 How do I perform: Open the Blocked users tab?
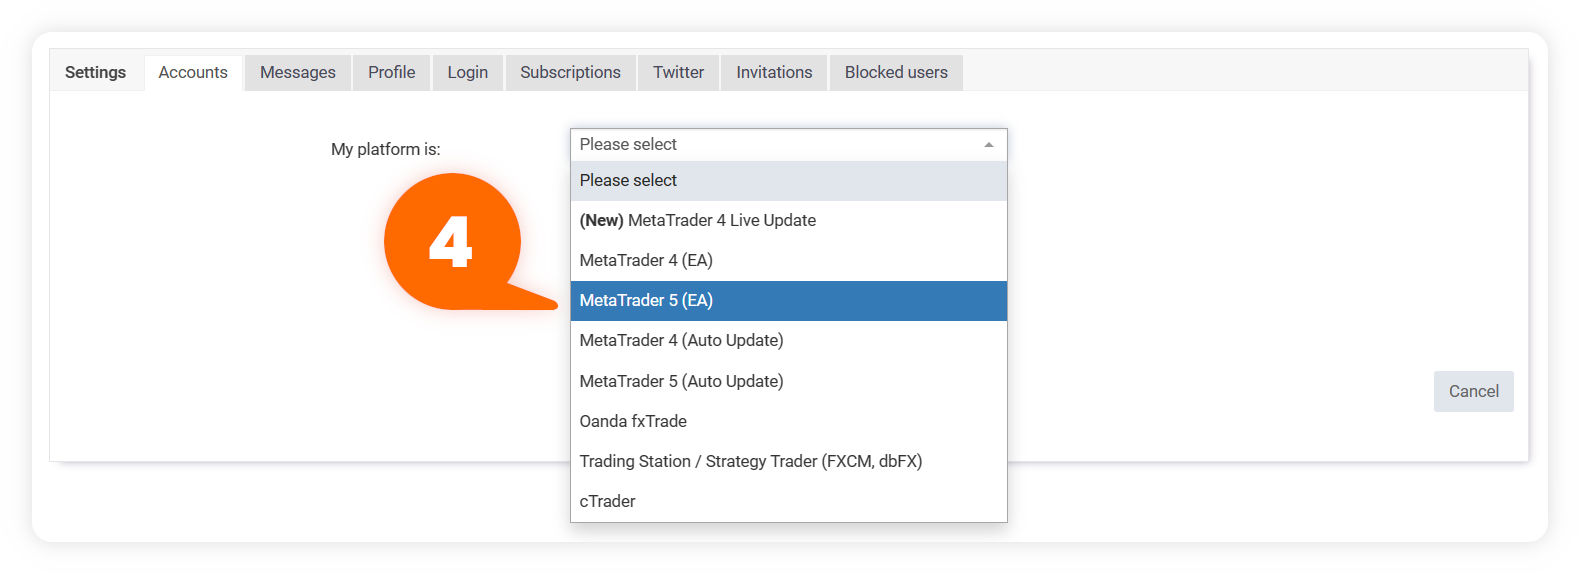point(896,73)
